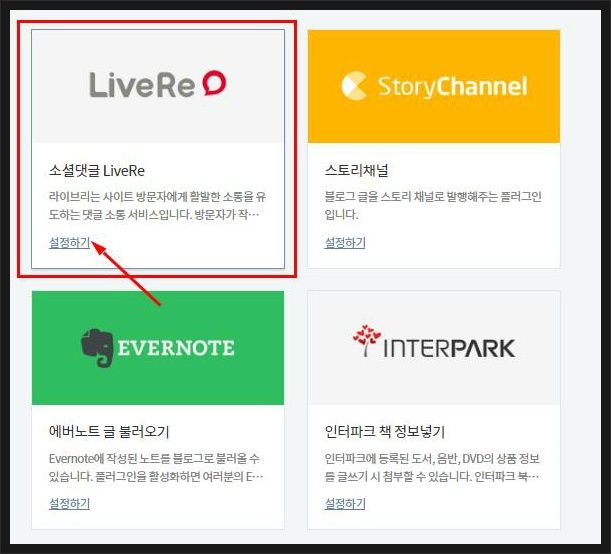
Task: Select the 소셜댓글 LiveRe title
Action: (x=97, y=171)
